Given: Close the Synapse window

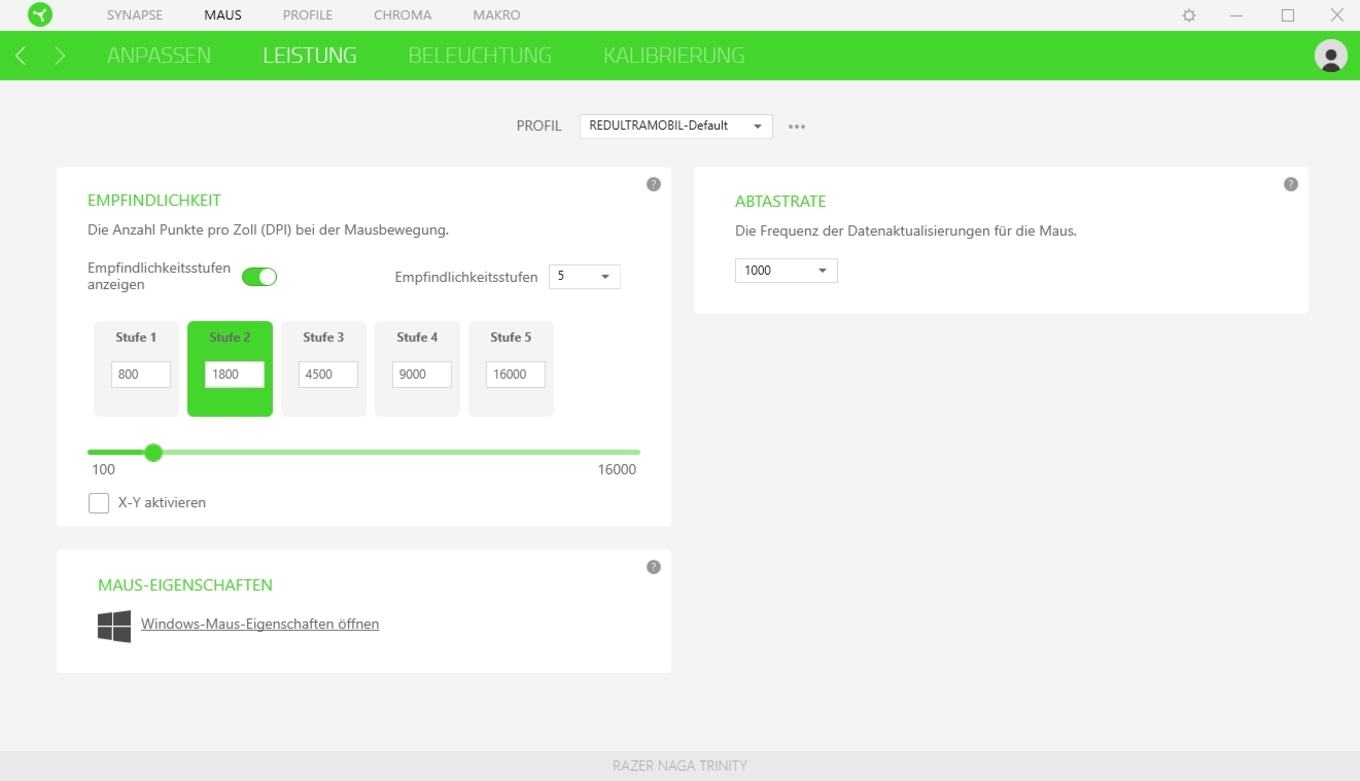Looking at the screenshot, I should point(1336,15).
